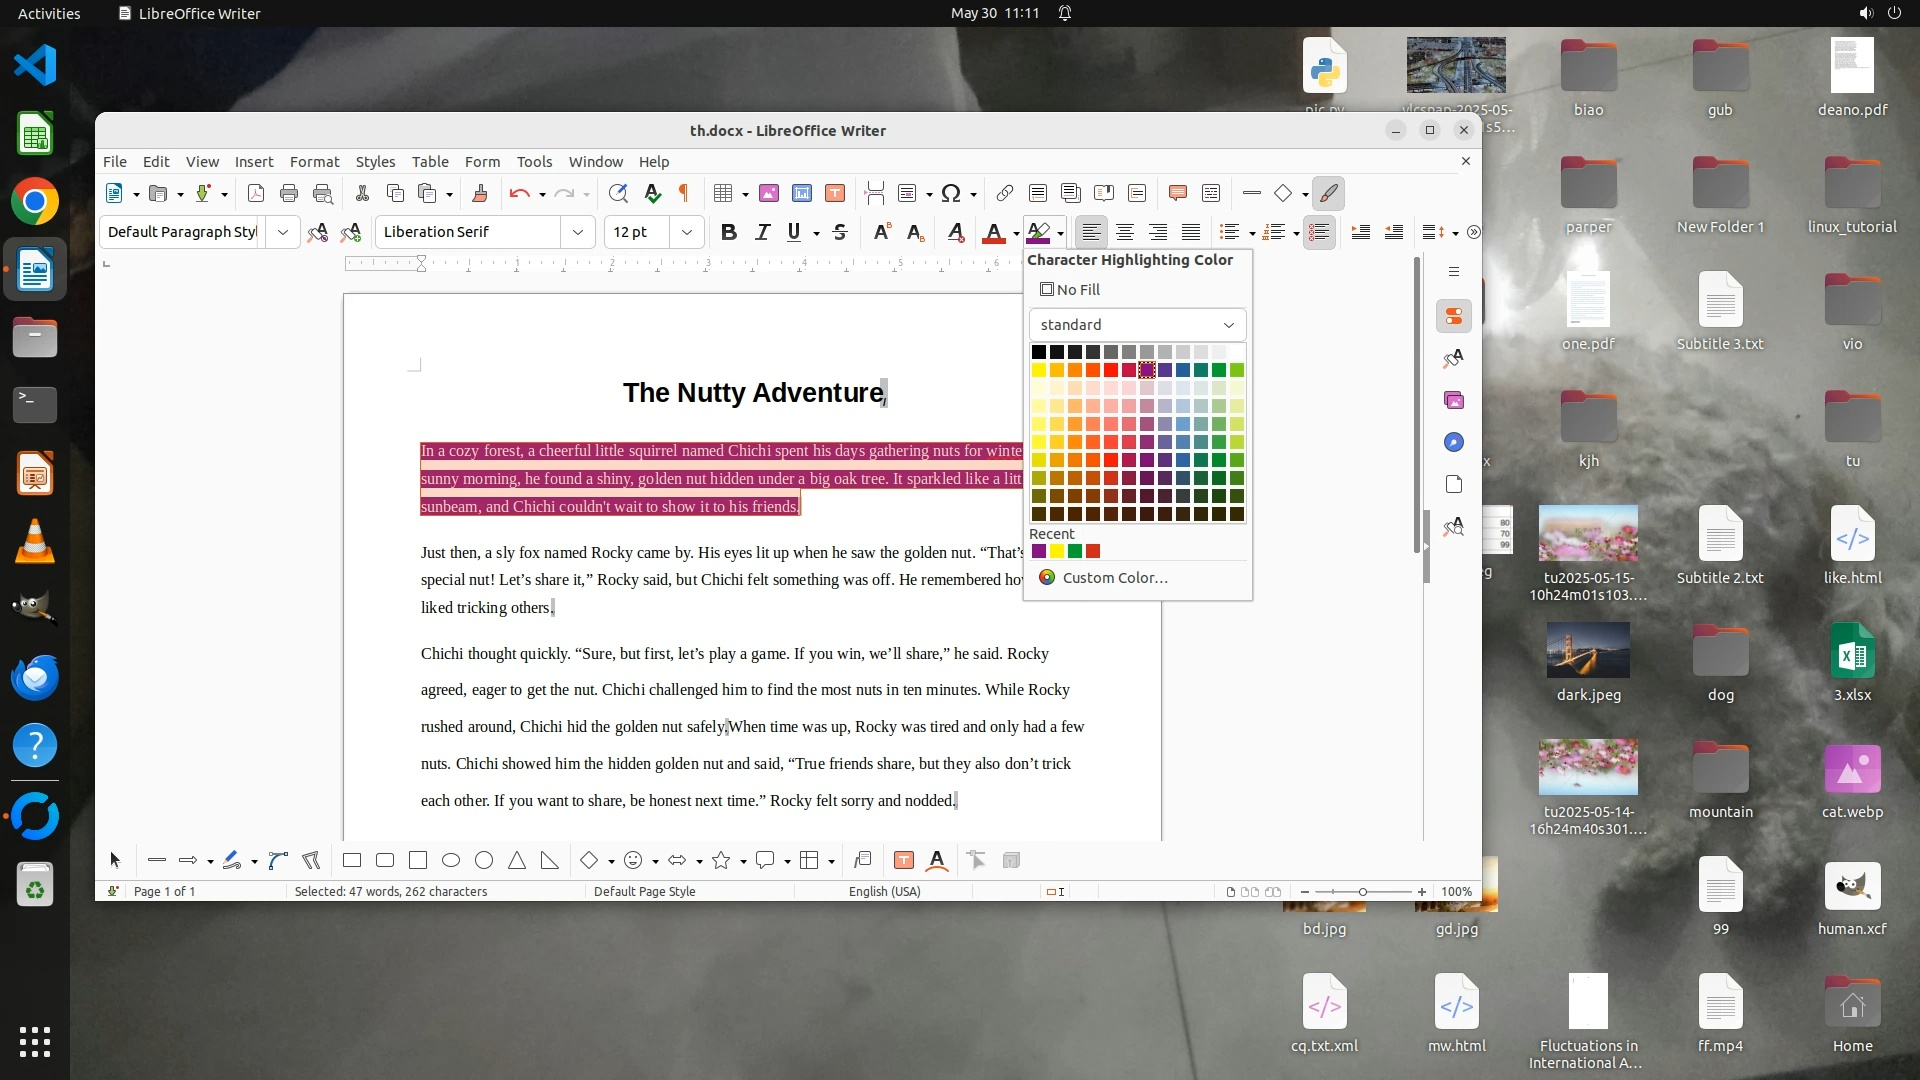The width and height of the screenshot is (1920, 1080).
Task: Toggle Formatting Marks pilcrow button
Action: 684,193
